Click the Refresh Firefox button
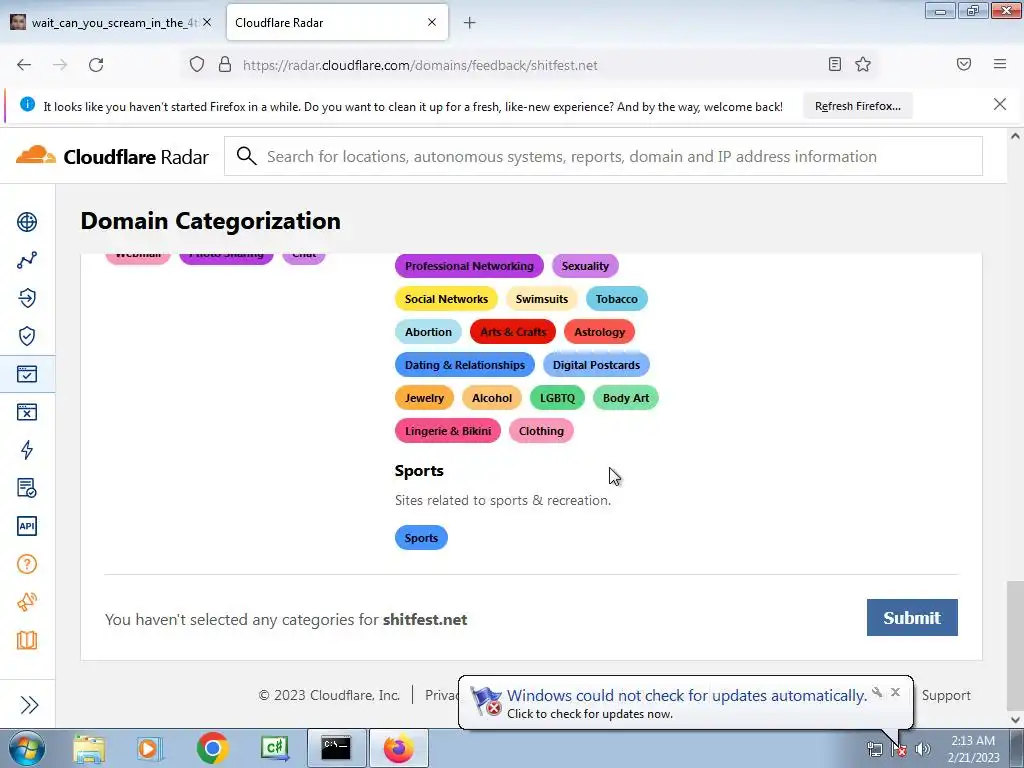 click(857, 106)
